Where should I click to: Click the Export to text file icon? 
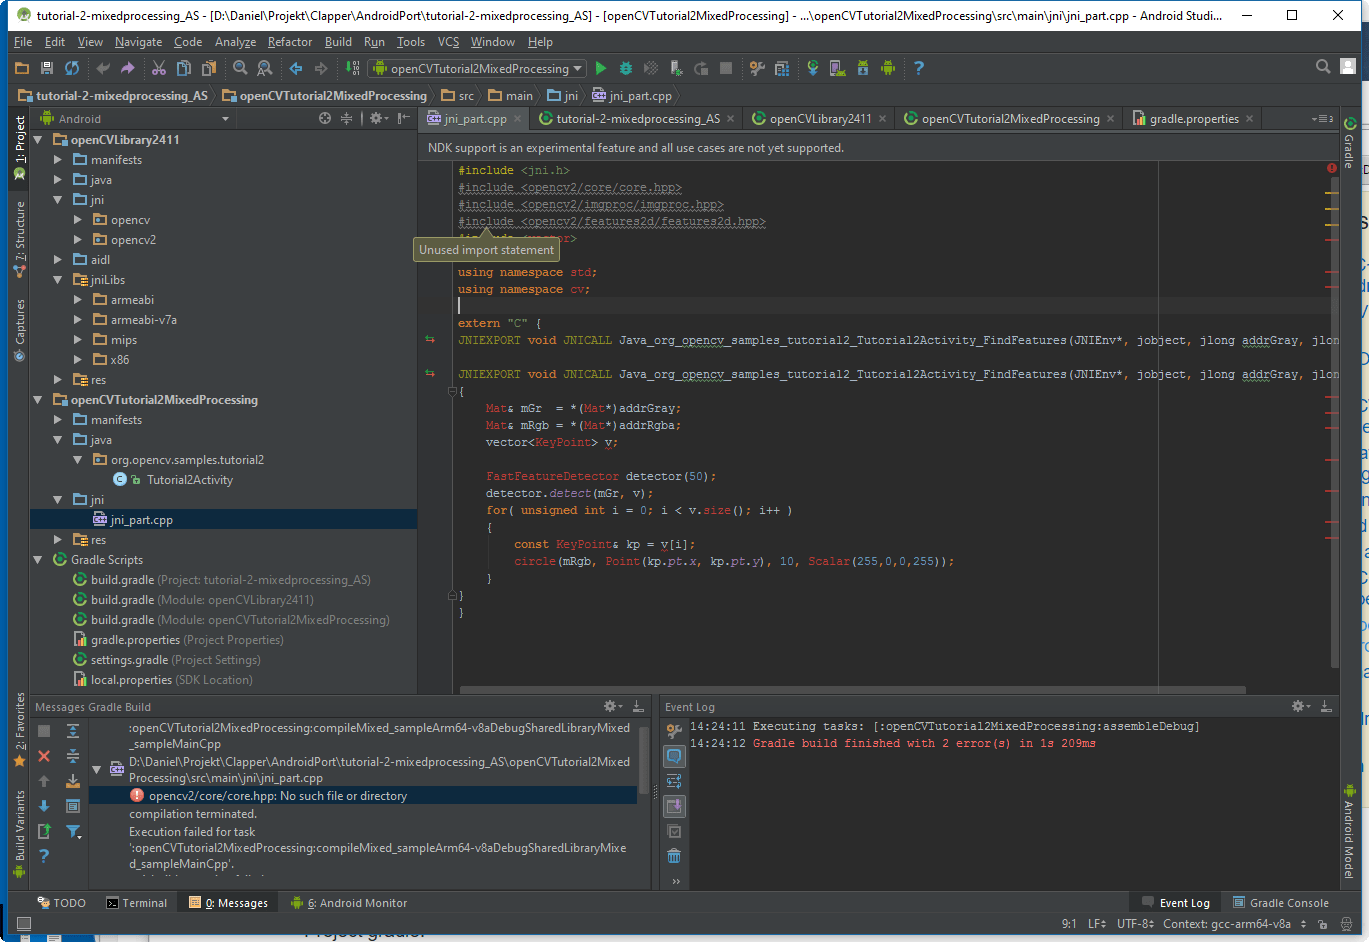pos(44,831)
